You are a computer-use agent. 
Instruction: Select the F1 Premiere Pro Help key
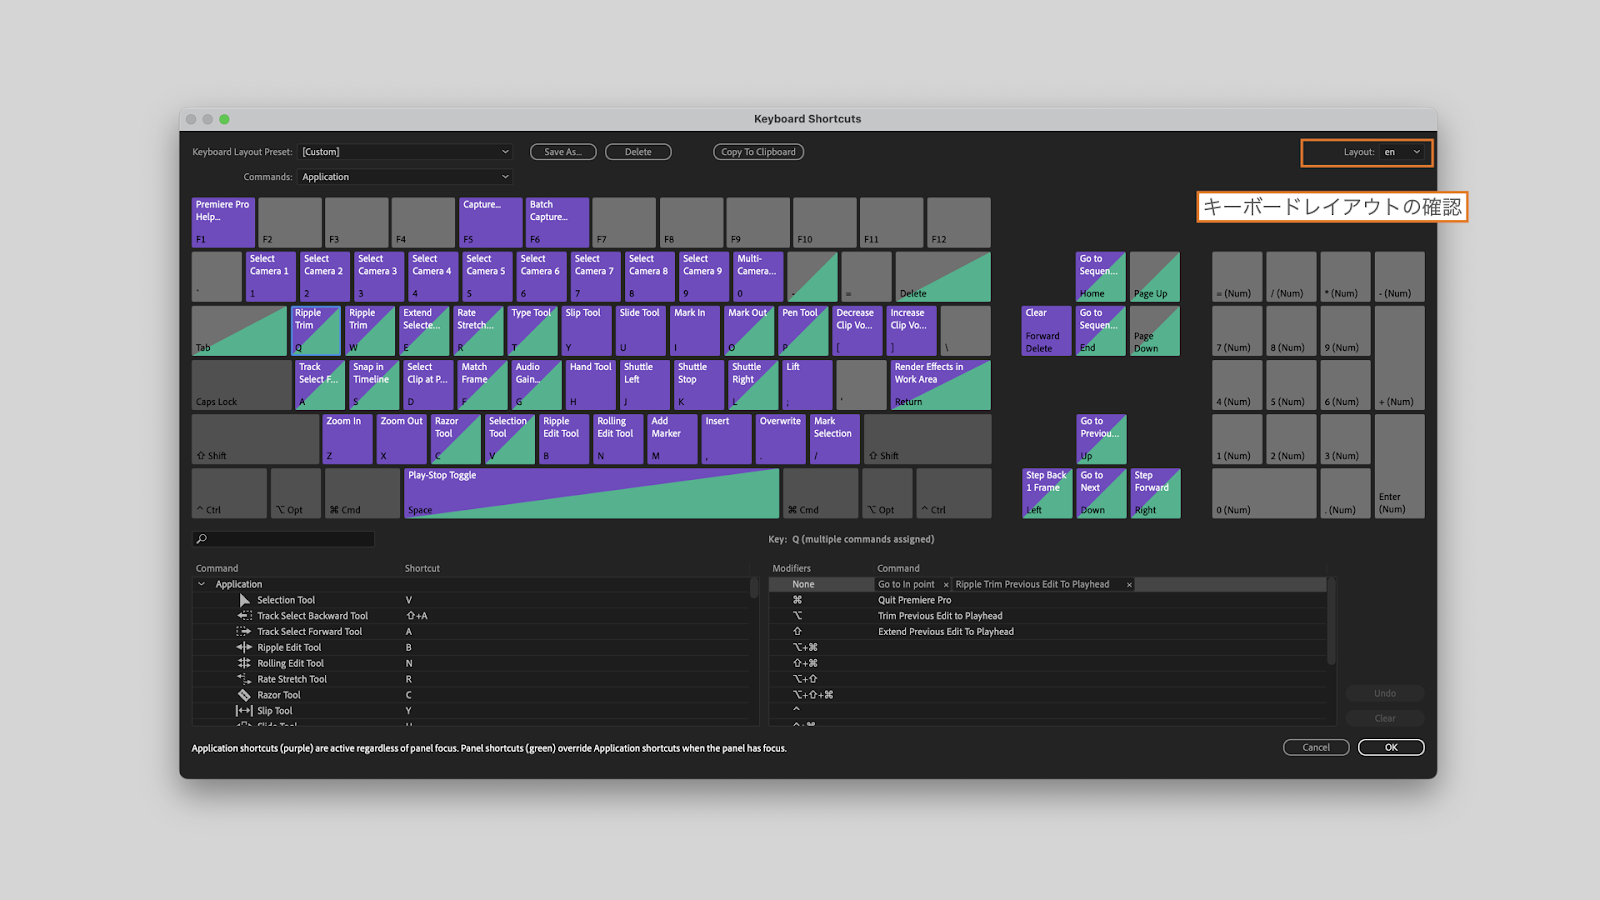pyautogui.click(x=223, y=222)
